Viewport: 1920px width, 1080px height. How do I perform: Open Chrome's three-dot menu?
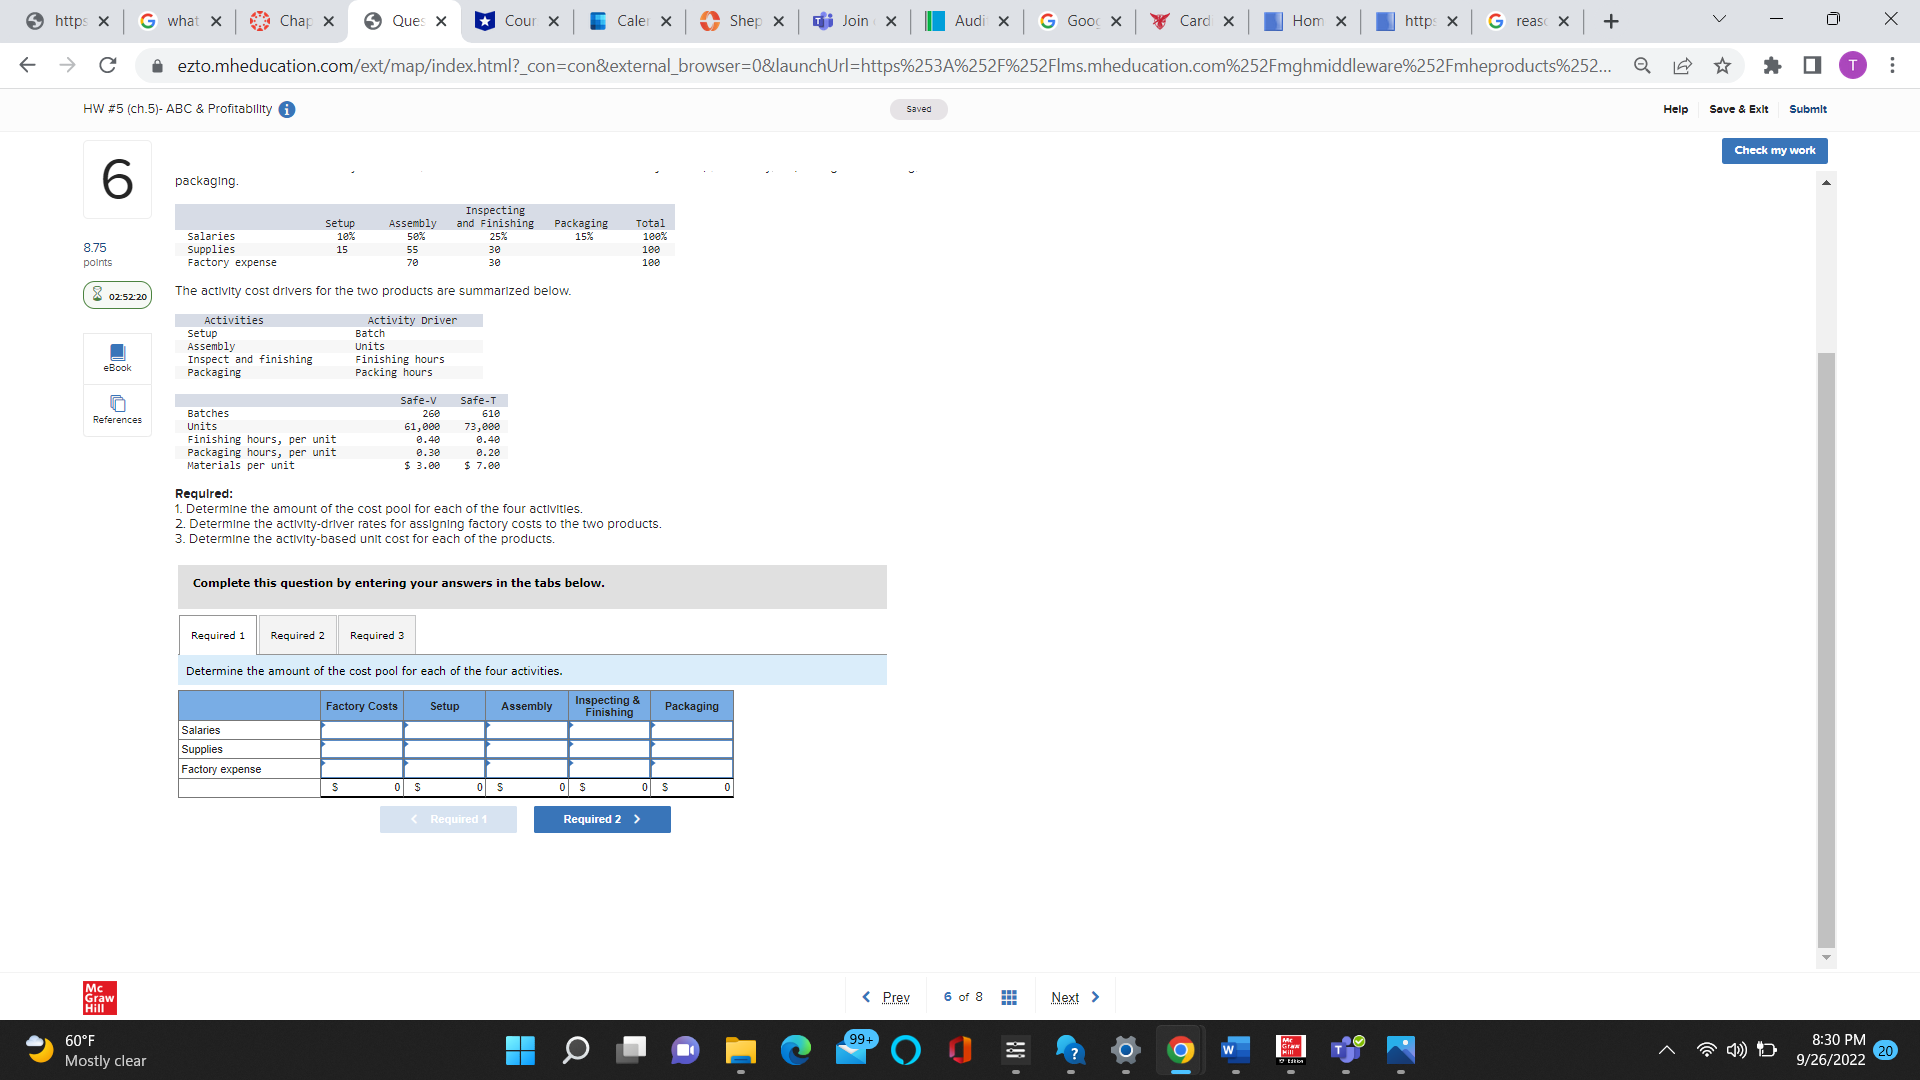click(x=1892, y=66)
